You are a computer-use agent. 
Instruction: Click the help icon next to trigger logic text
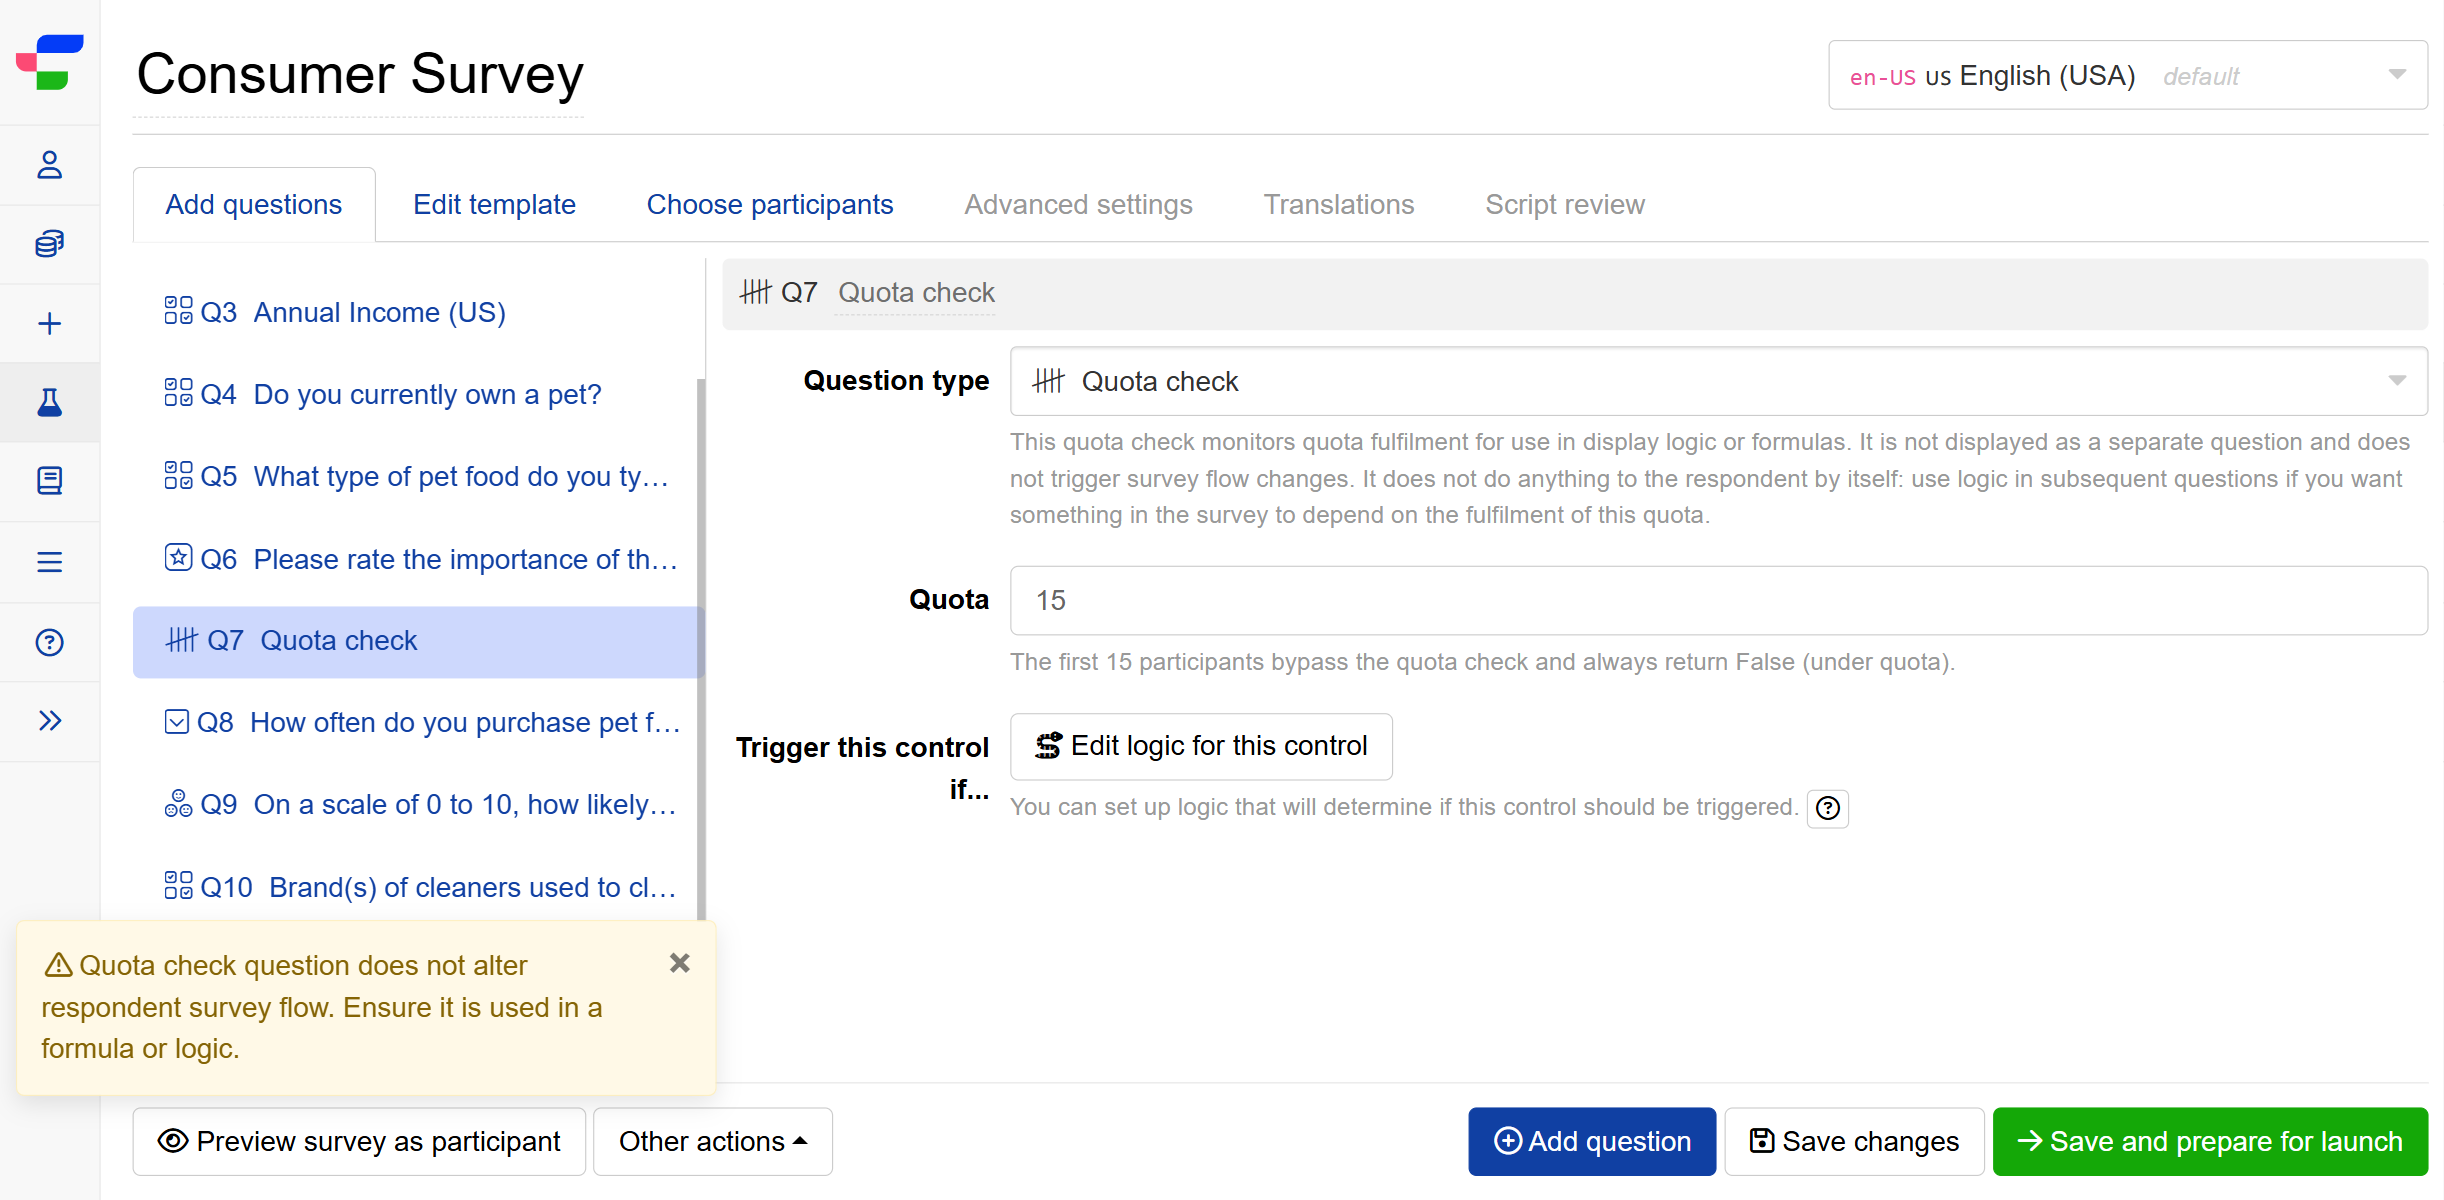tap(1828, 808)
